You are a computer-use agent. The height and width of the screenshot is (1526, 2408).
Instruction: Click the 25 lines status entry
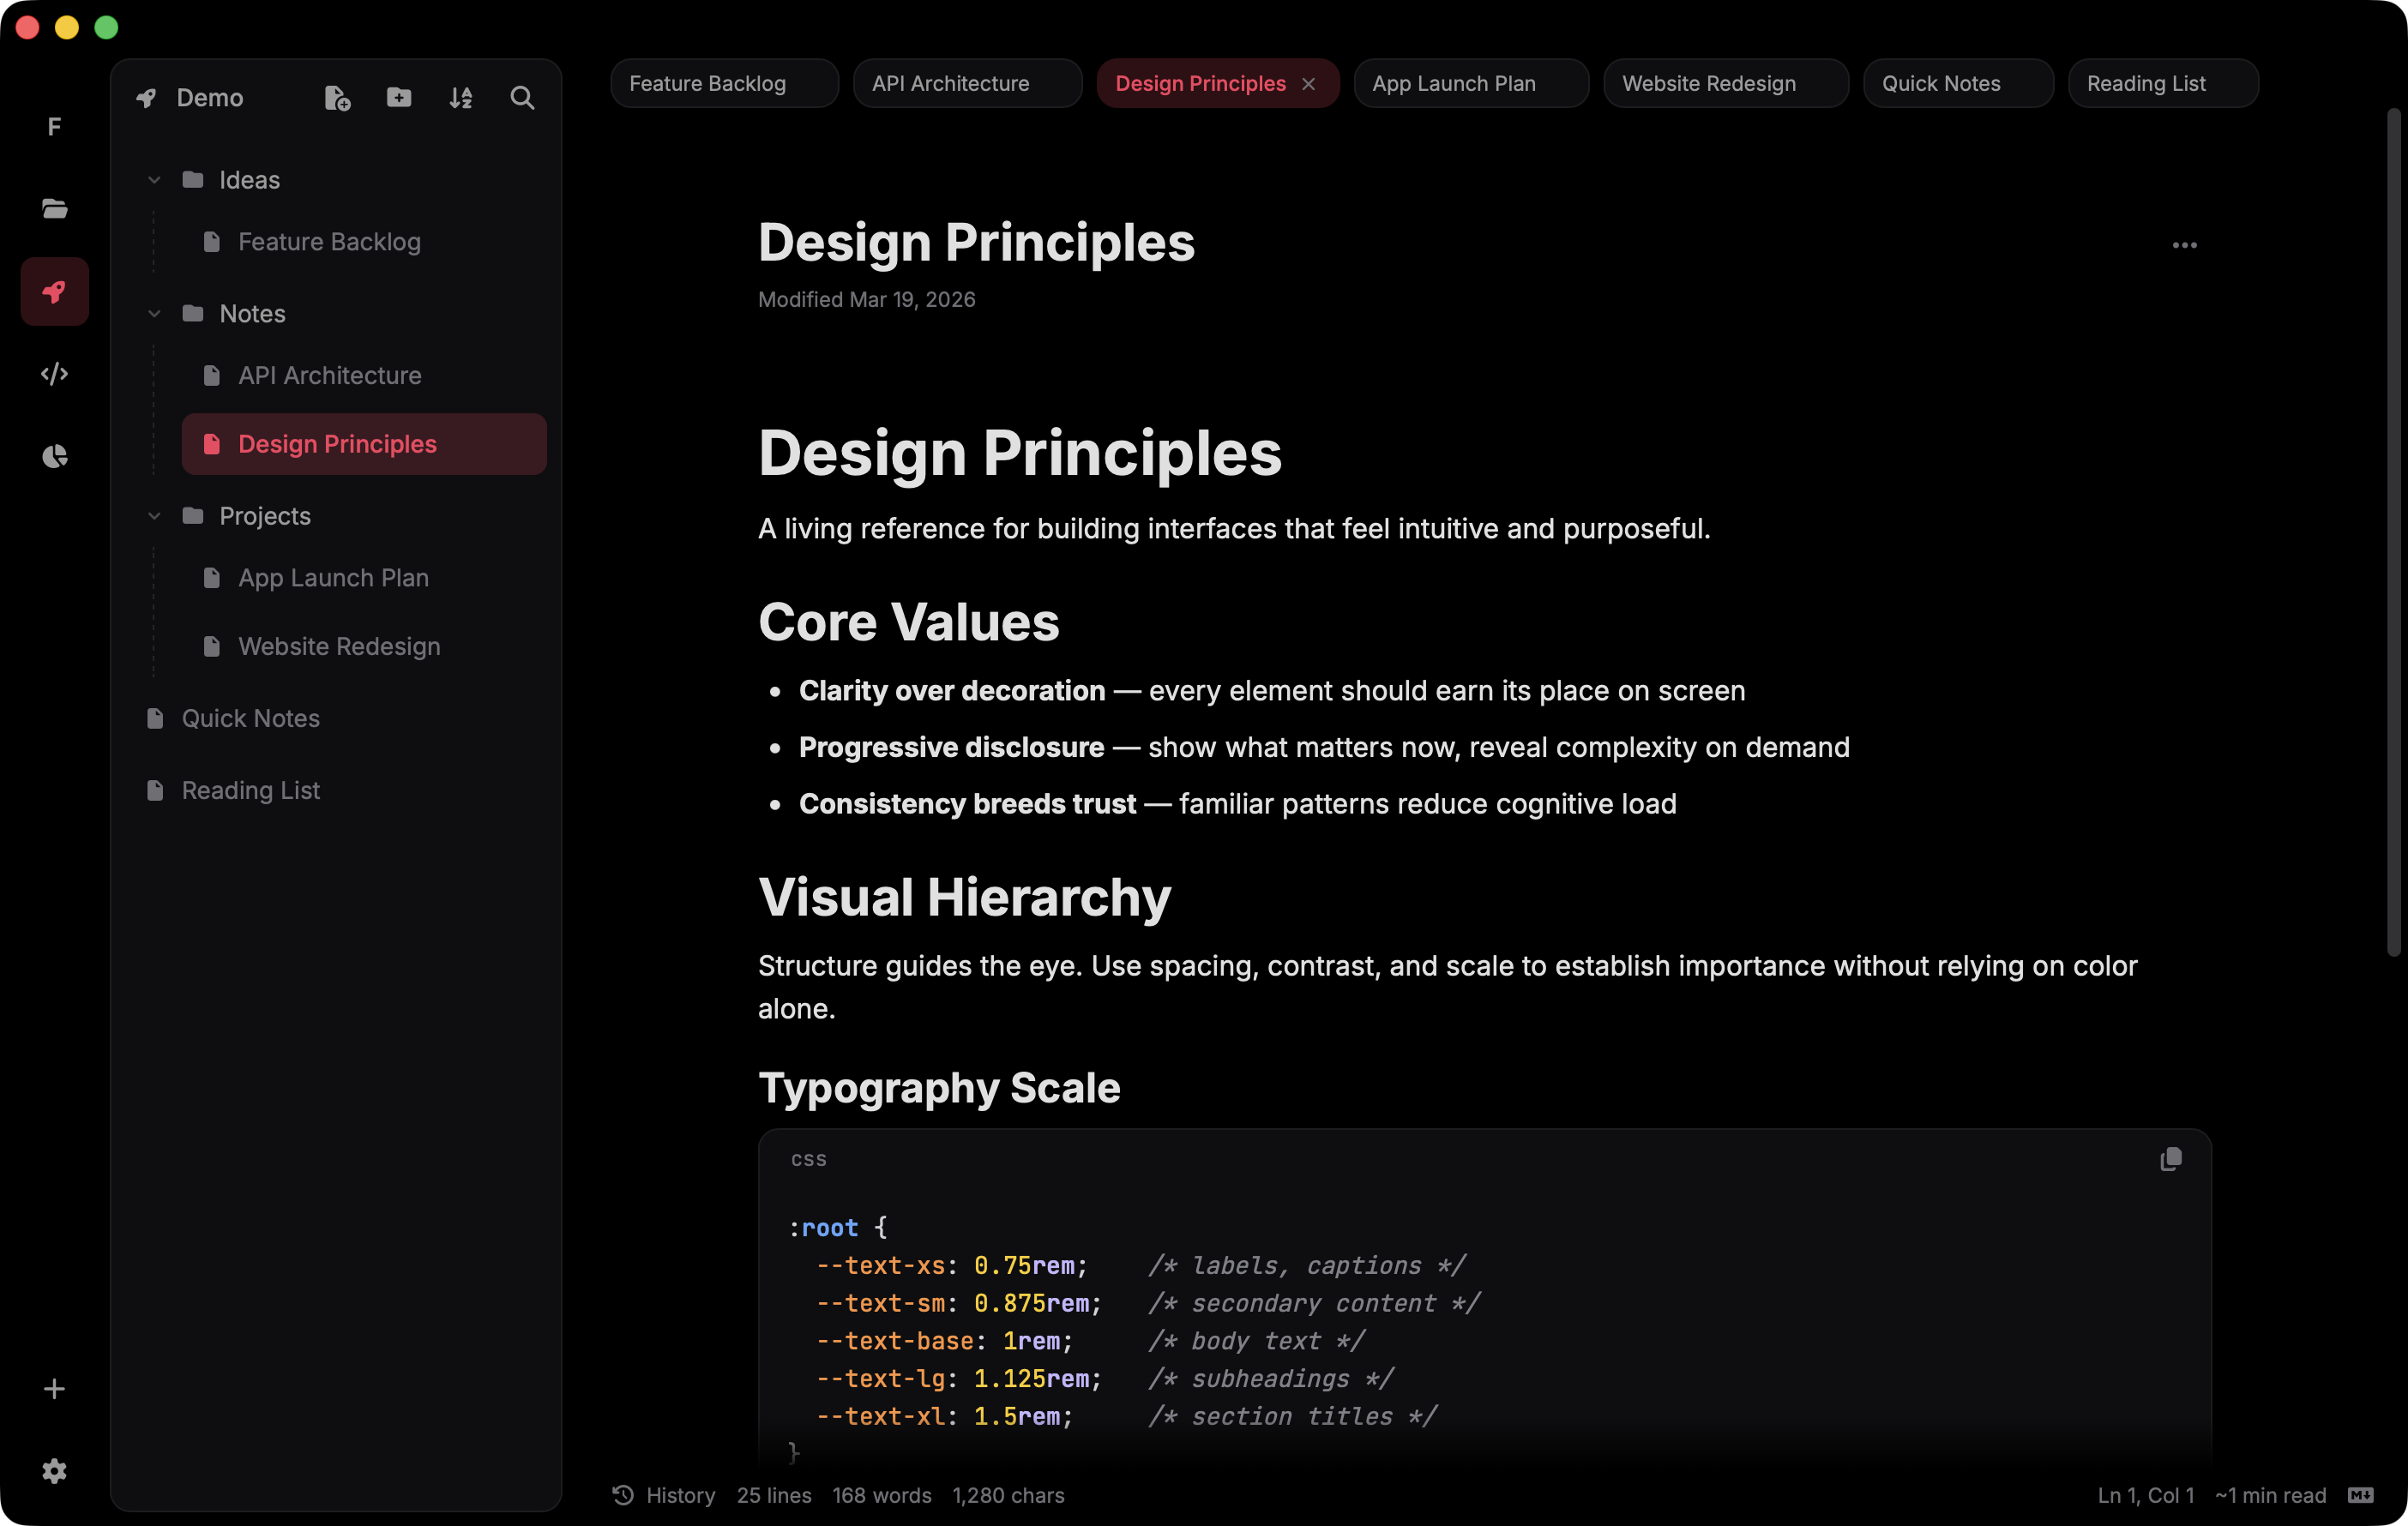774,1495
